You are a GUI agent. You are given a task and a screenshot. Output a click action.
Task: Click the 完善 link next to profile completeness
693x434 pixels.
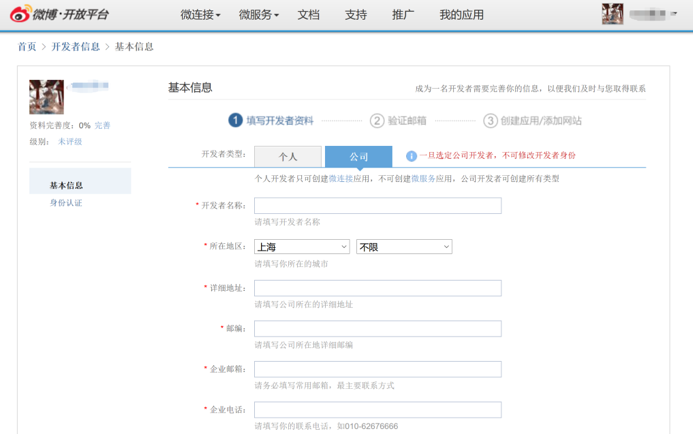click(x=103, y=126)
